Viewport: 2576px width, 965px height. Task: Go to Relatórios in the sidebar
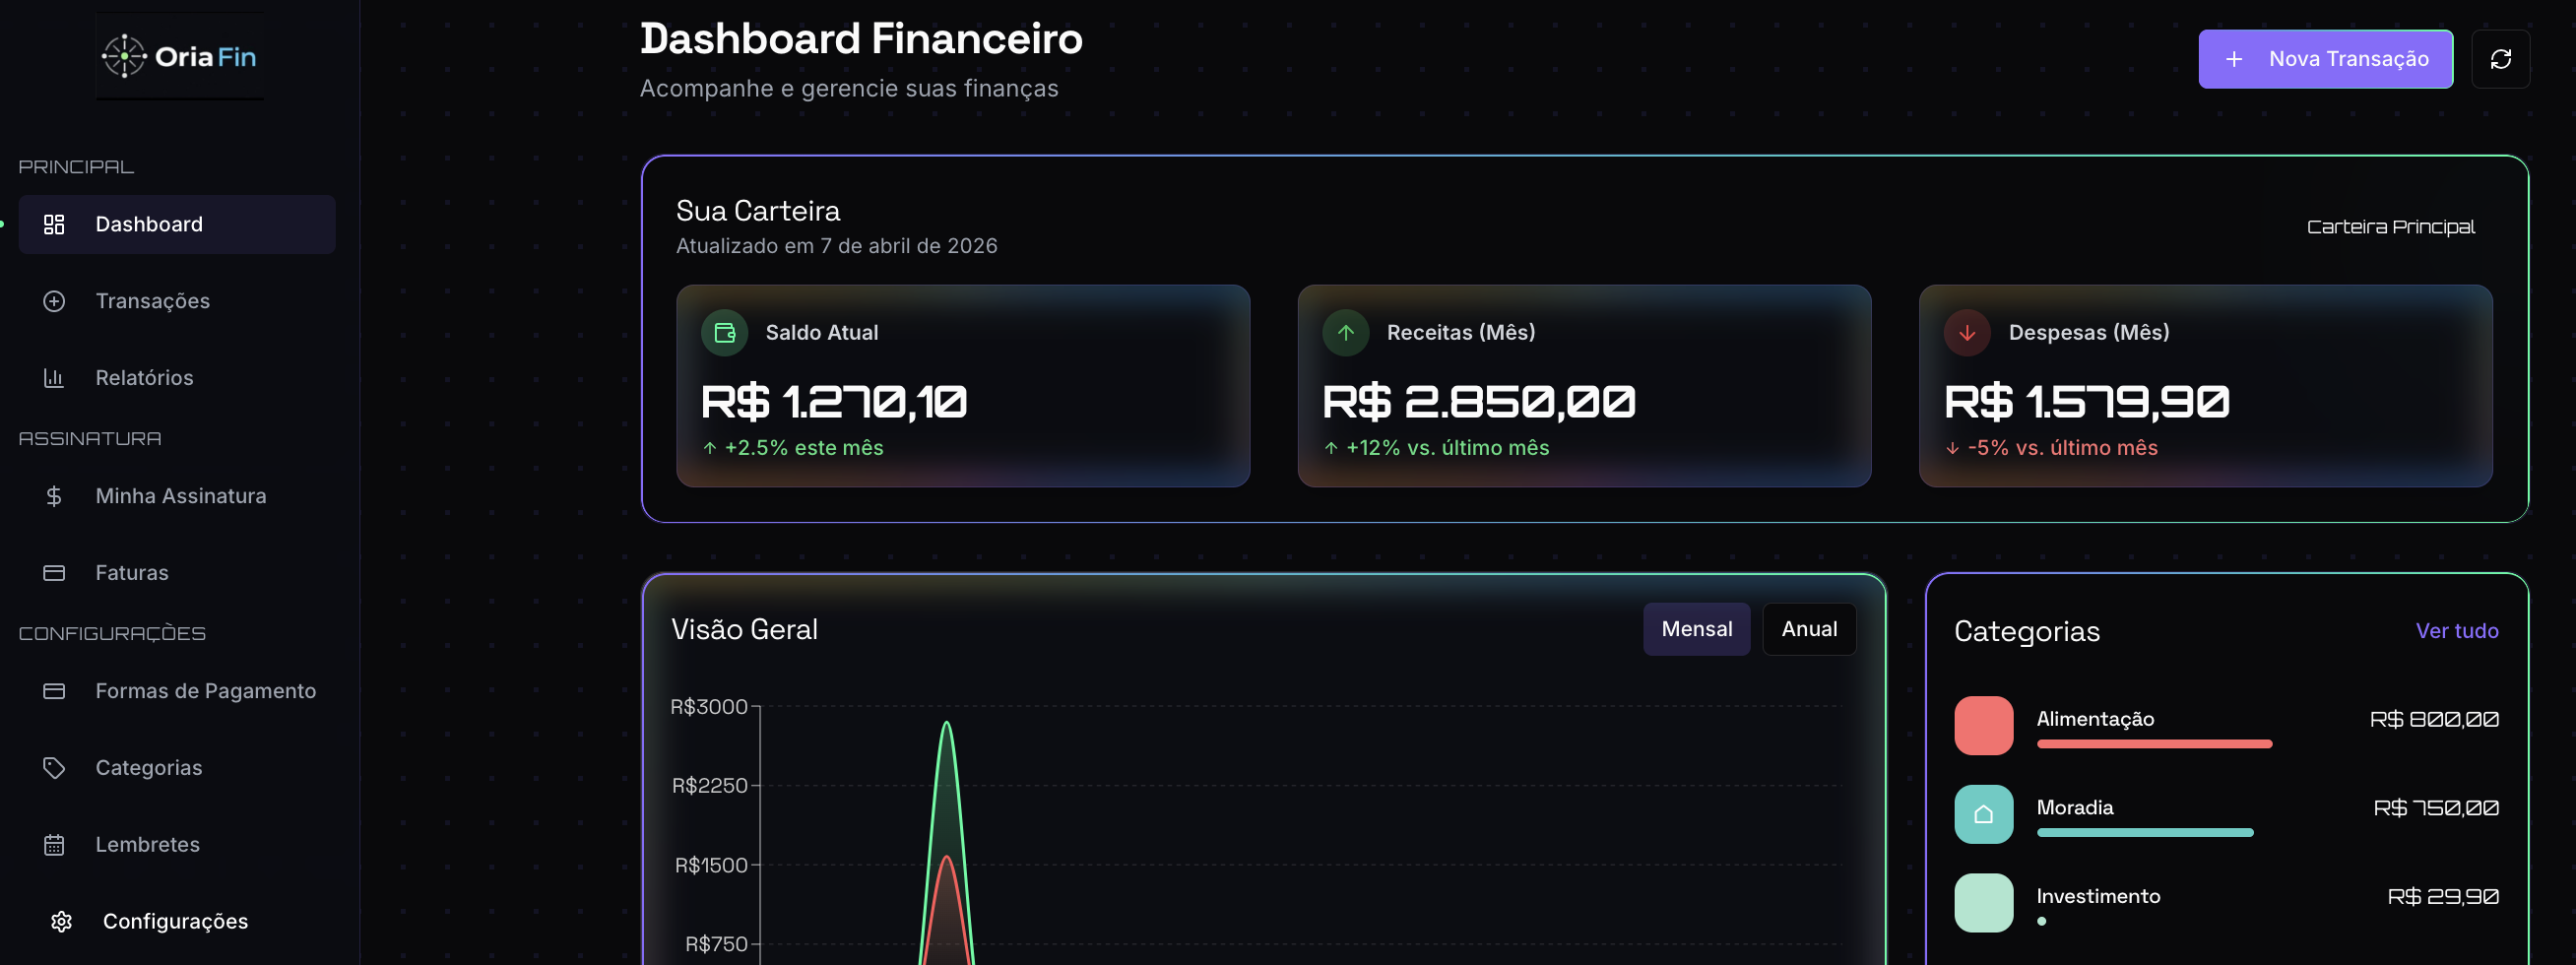click(x=144, y=378)
